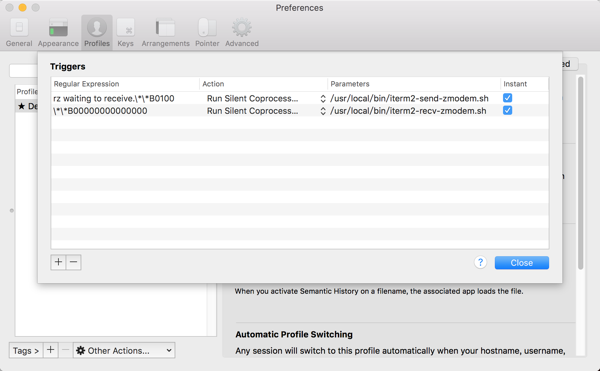Remove trigger with the minus button
The width and height of the screenshot is (600, 371).
point(74,262)
